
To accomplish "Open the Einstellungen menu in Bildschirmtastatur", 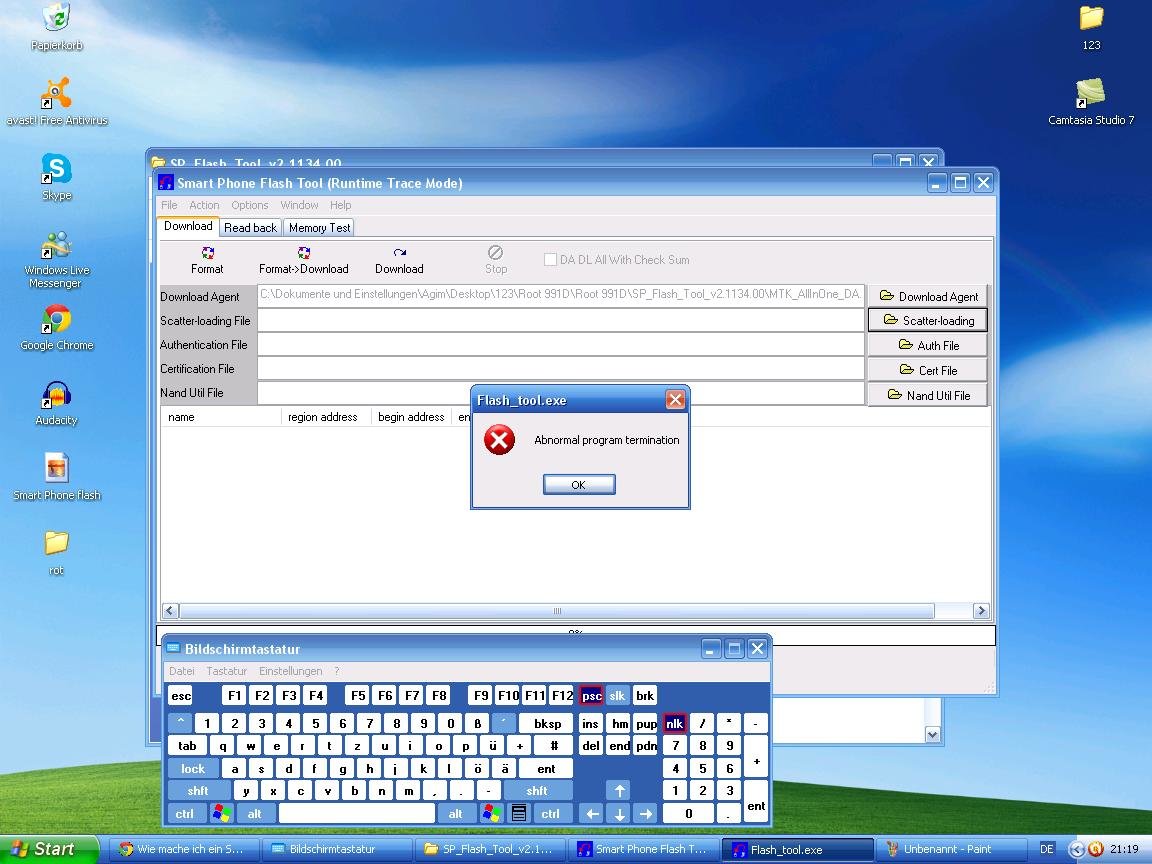I will click(x=290, y=671).
